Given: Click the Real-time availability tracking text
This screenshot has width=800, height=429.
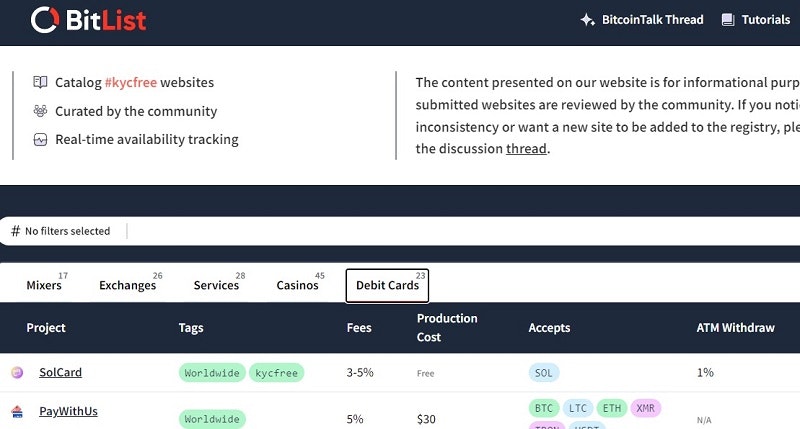Looking at the screenshot, I should (x=147, y=140).
